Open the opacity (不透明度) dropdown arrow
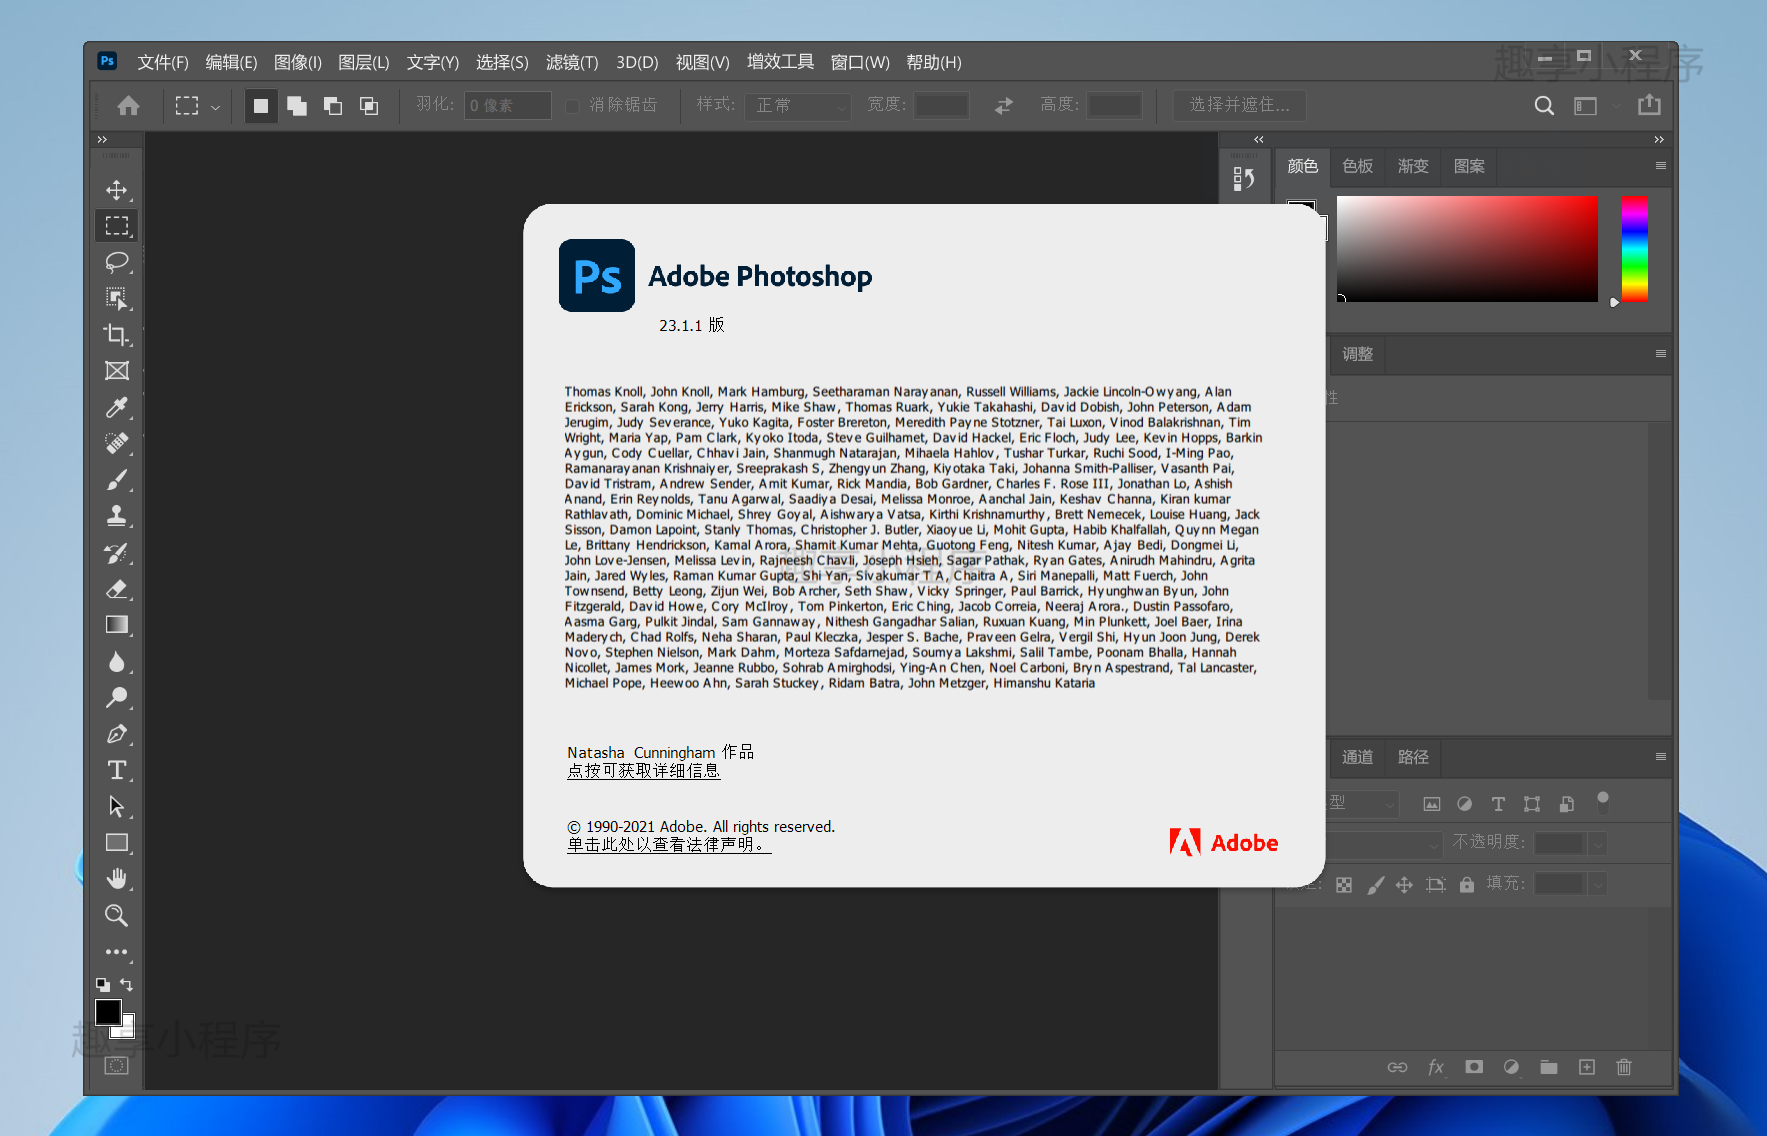This screenshot has height=1136, width=1767. click(x=1598, y=844)
